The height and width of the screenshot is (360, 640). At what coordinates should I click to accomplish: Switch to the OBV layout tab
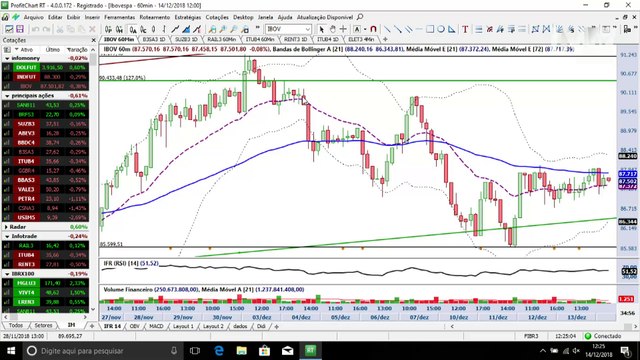click(134, 326)
